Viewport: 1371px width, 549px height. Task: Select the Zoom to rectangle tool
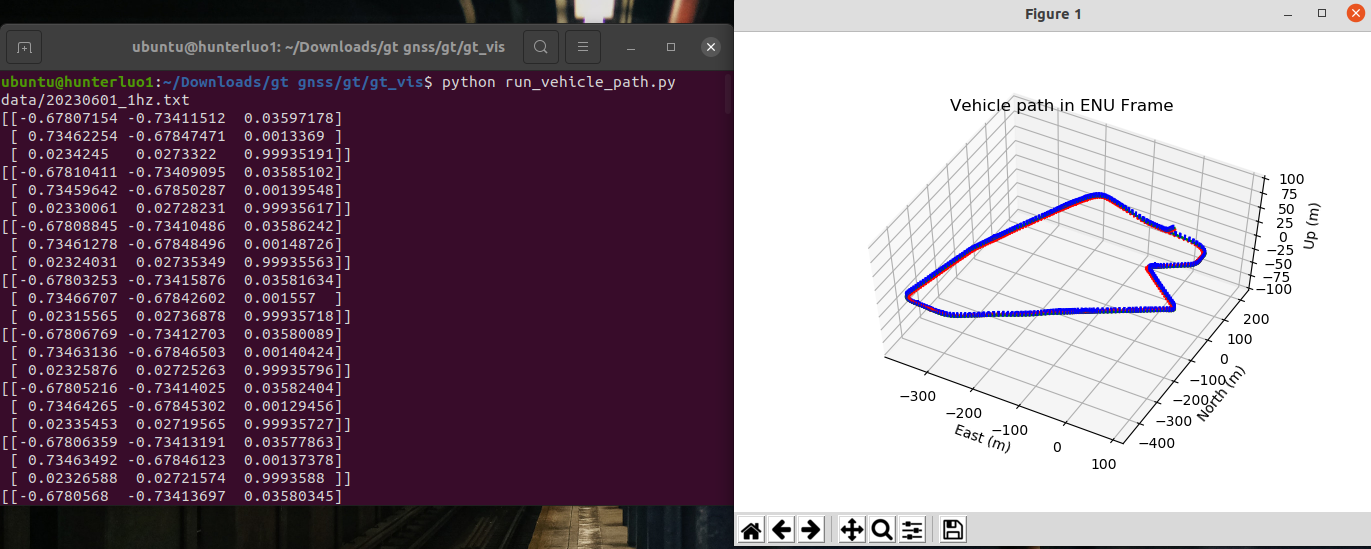click(x=882, y=530)
